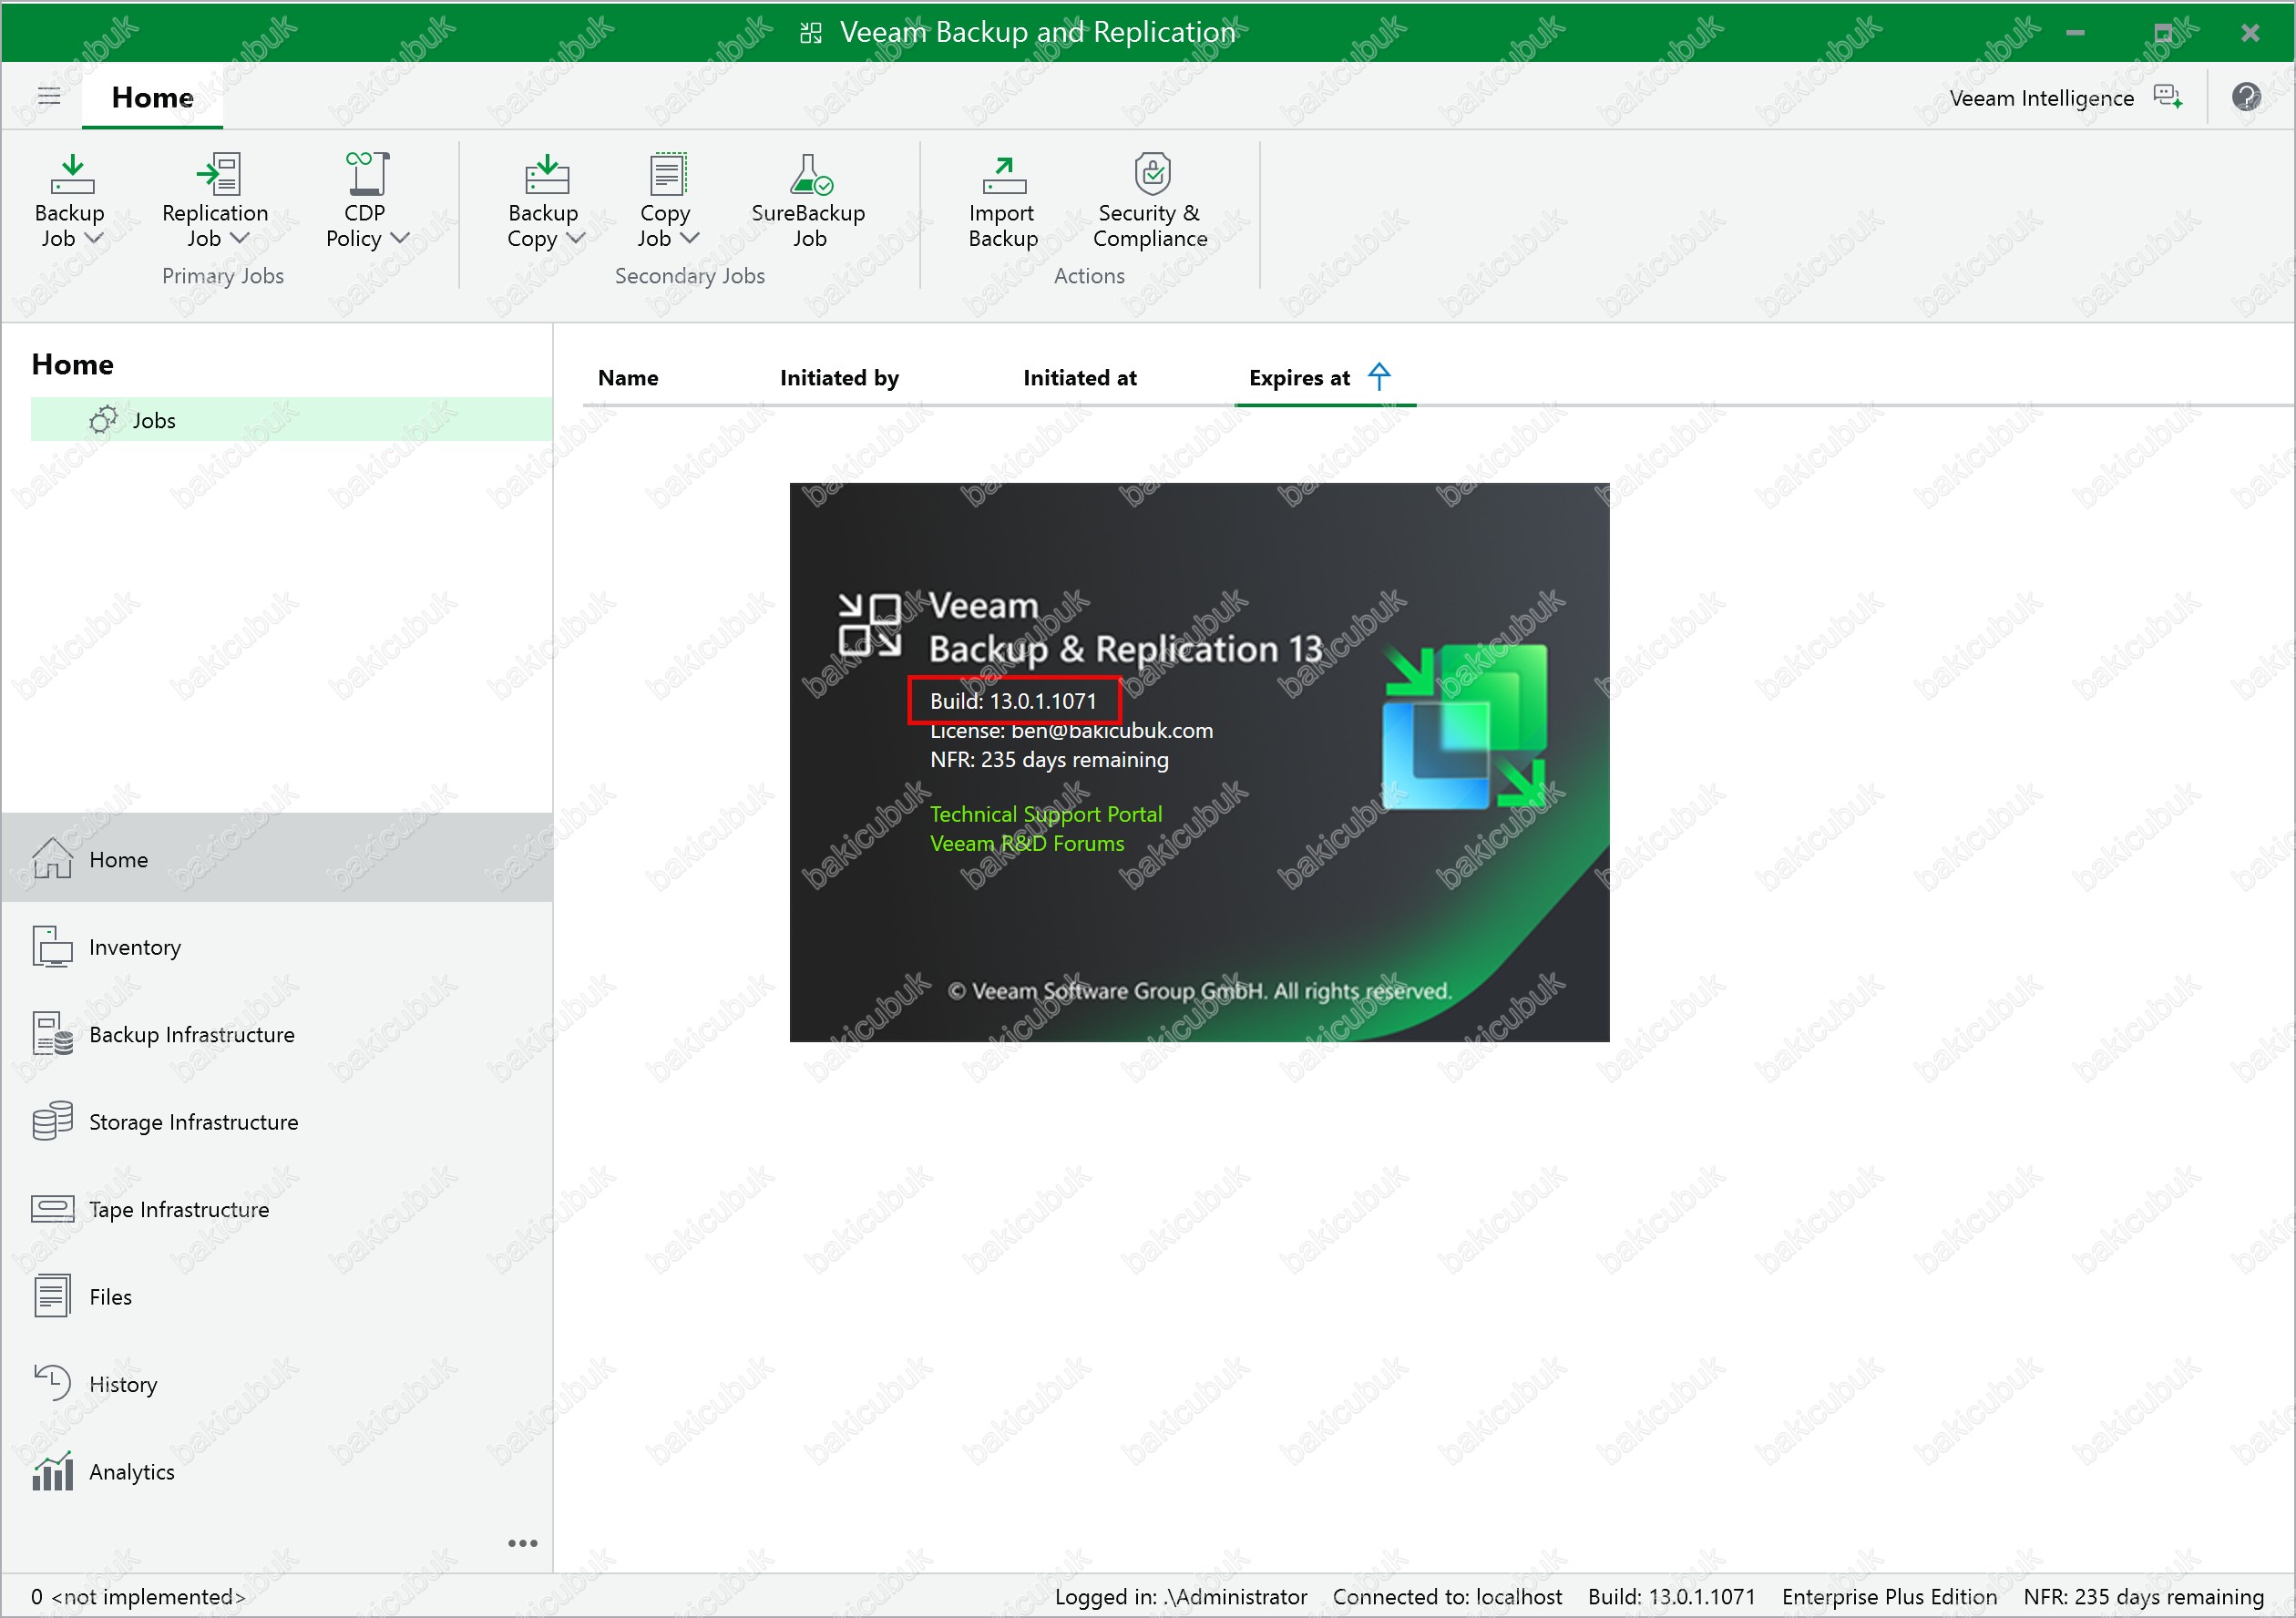Click the Import Backup icon
The height and width of the screenshot is (1618, 2296).
pyautogui.click(x=1003, y=175)
